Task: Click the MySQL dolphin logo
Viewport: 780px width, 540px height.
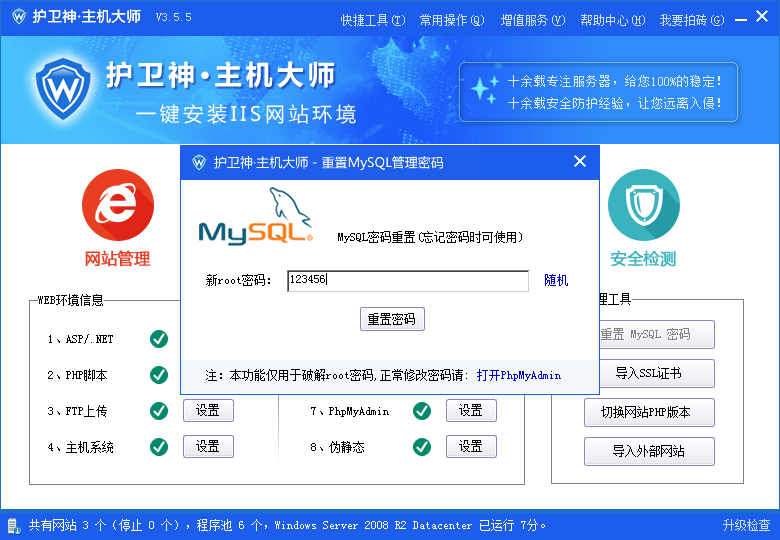Action: [x=256, y=218]
